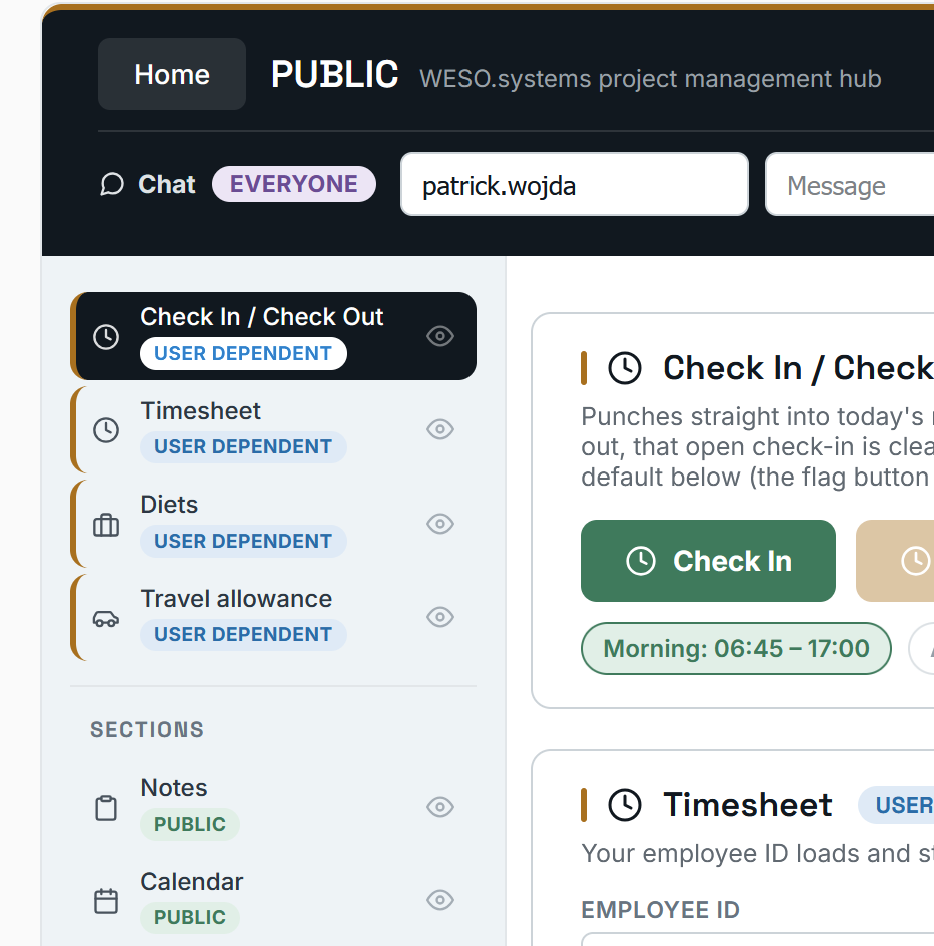Click the Diets suitcase icon
The image size is (934, 946).
[x=106, y=525]
